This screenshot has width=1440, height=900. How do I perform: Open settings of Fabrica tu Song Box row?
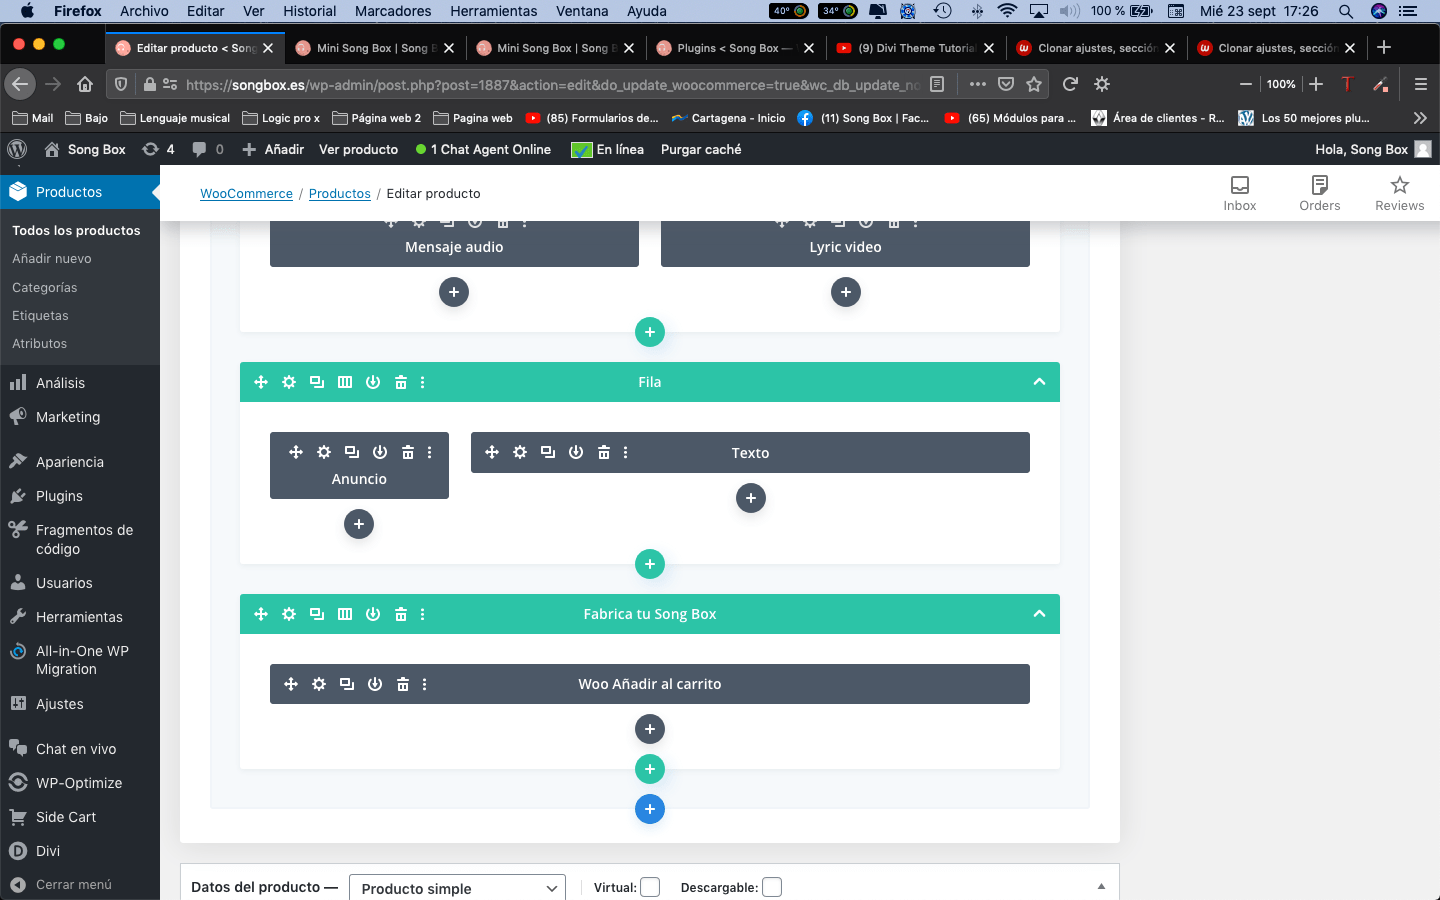click(x=289, y=614)
